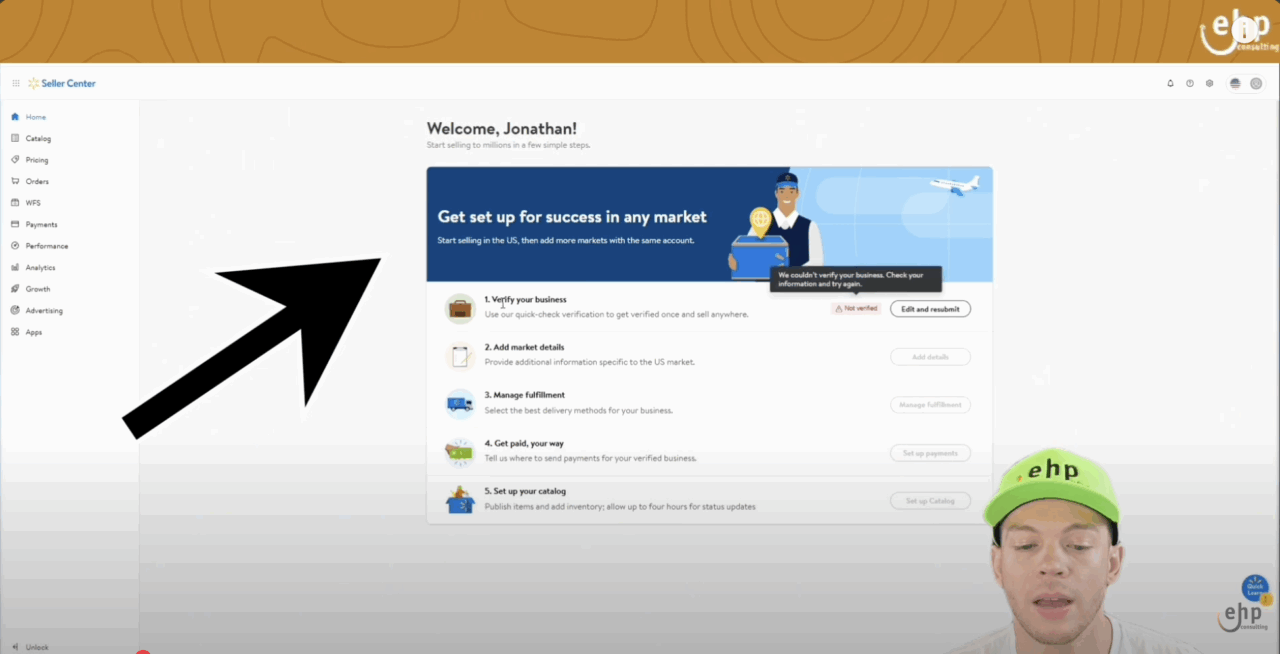Viewport: 1280px width, 654px height.
Task: Click the Seller Center logo
Action: point(62,83)
